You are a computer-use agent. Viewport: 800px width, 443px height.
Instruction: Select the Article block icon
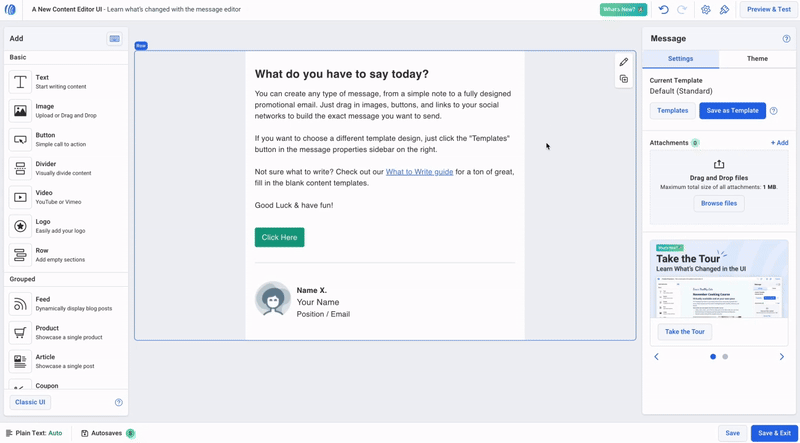[20, 361]
